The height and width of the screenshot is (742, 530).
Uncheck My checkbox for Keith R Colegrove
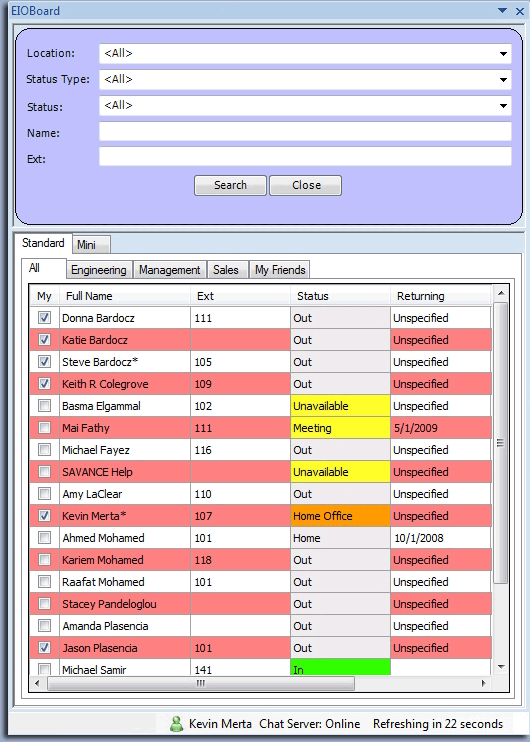coord(44,384)
